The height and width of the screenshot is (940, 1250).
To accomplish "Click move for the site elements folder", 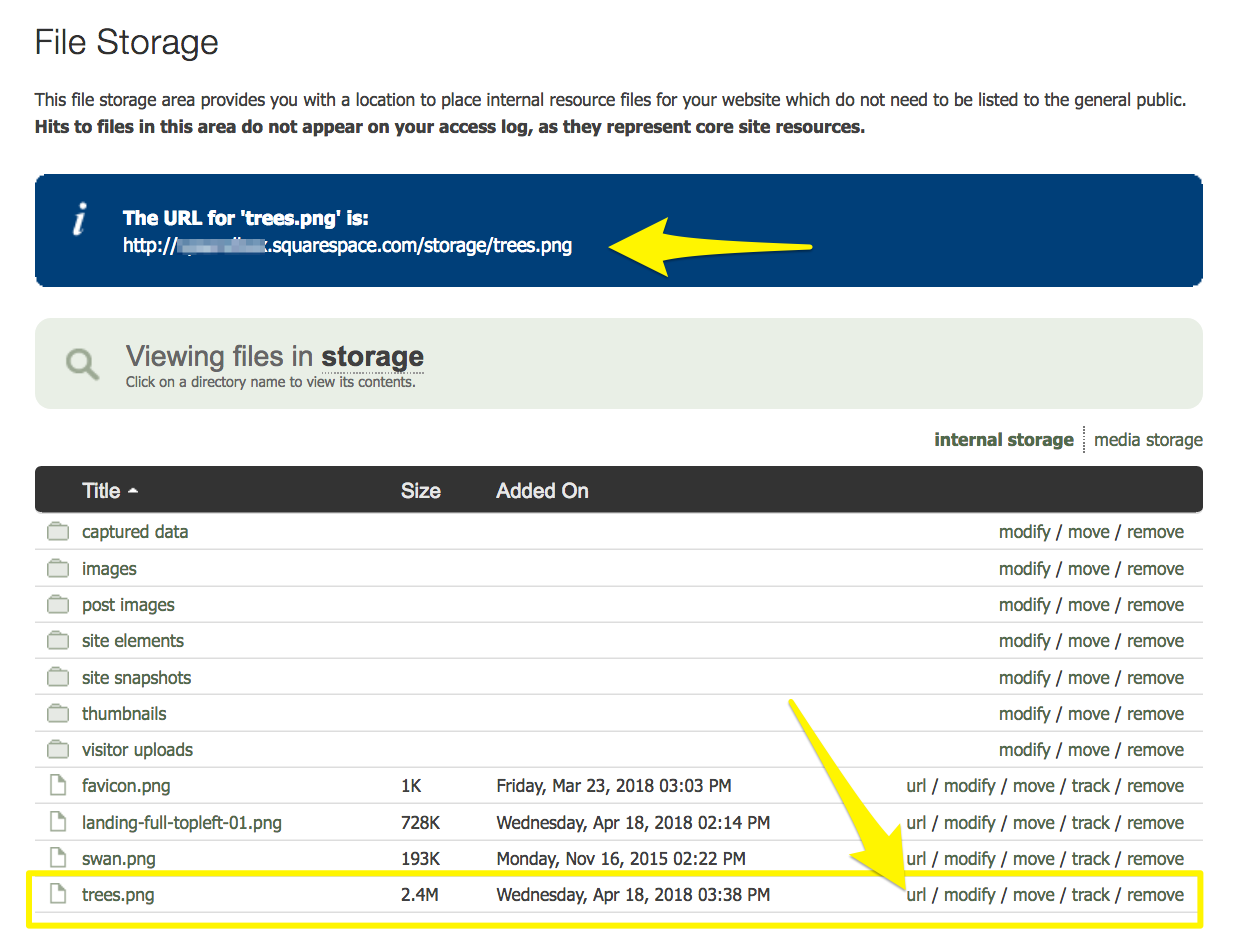I will (x=1088, y=641).
